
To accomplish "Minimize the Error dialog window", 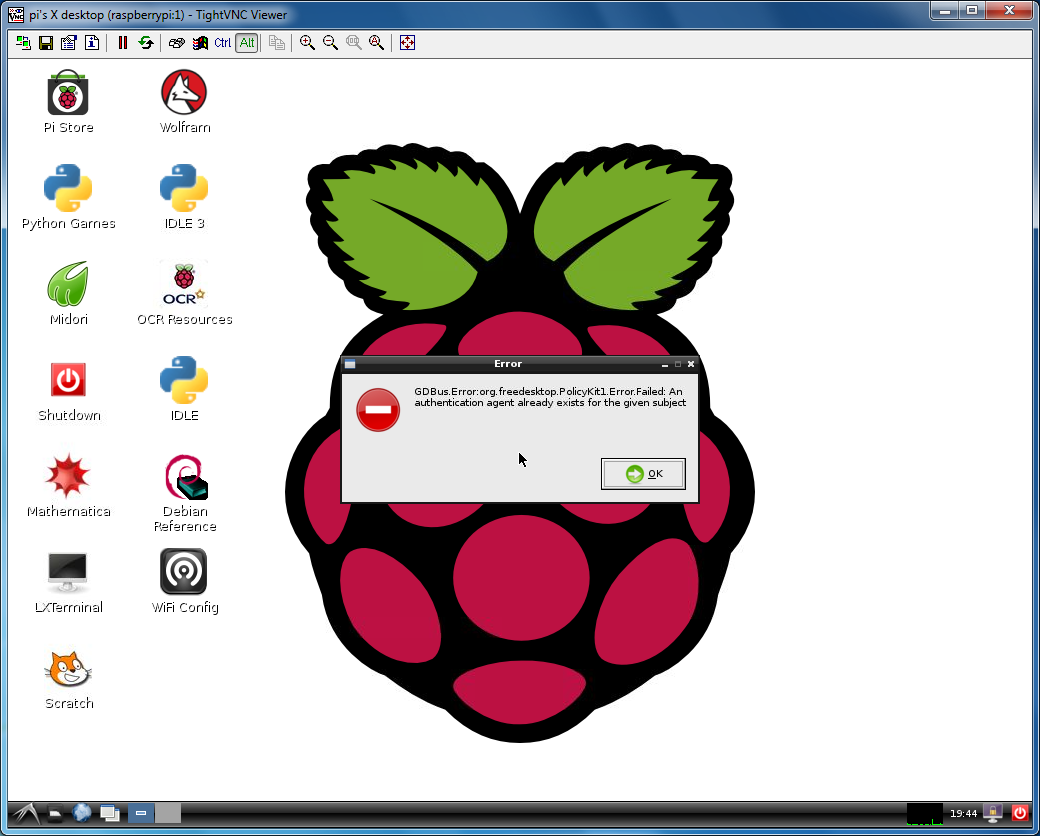I will tap(665, 364).
